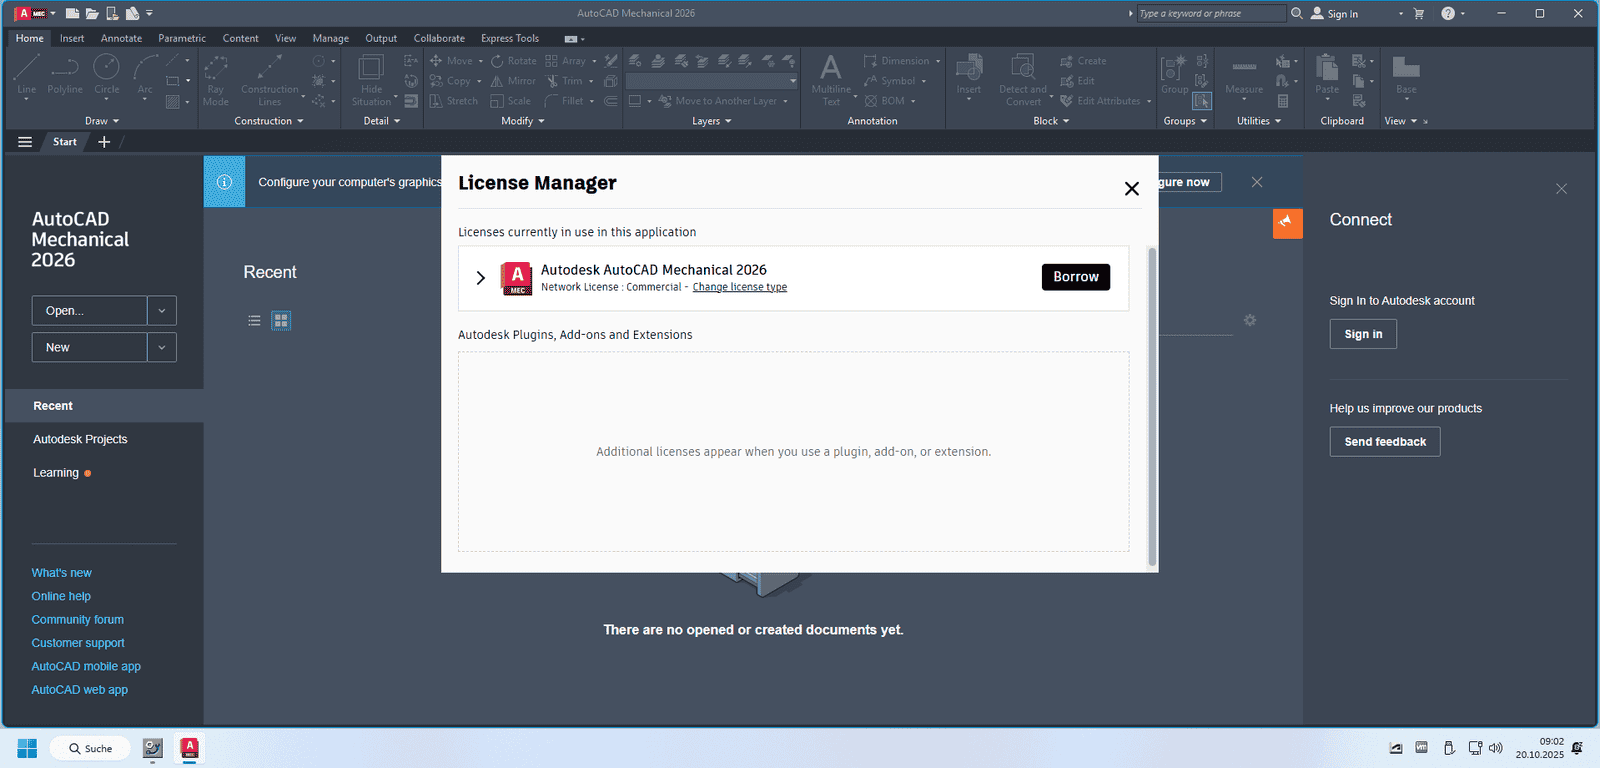The image size is (1600, 768).
Task: Open the settings gear on Start page
Action: [1250, 320]
